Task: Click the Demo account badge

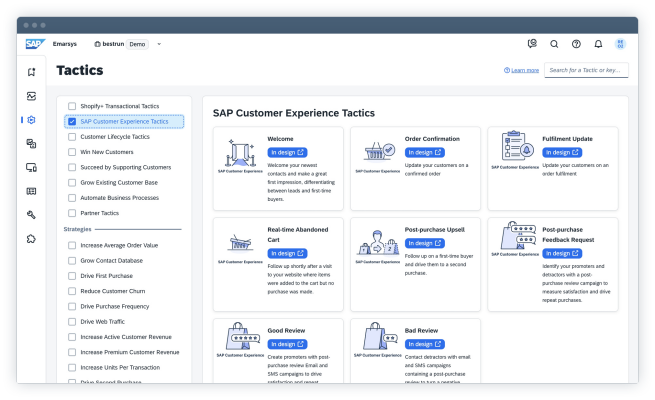Action: tap(137, 44)
